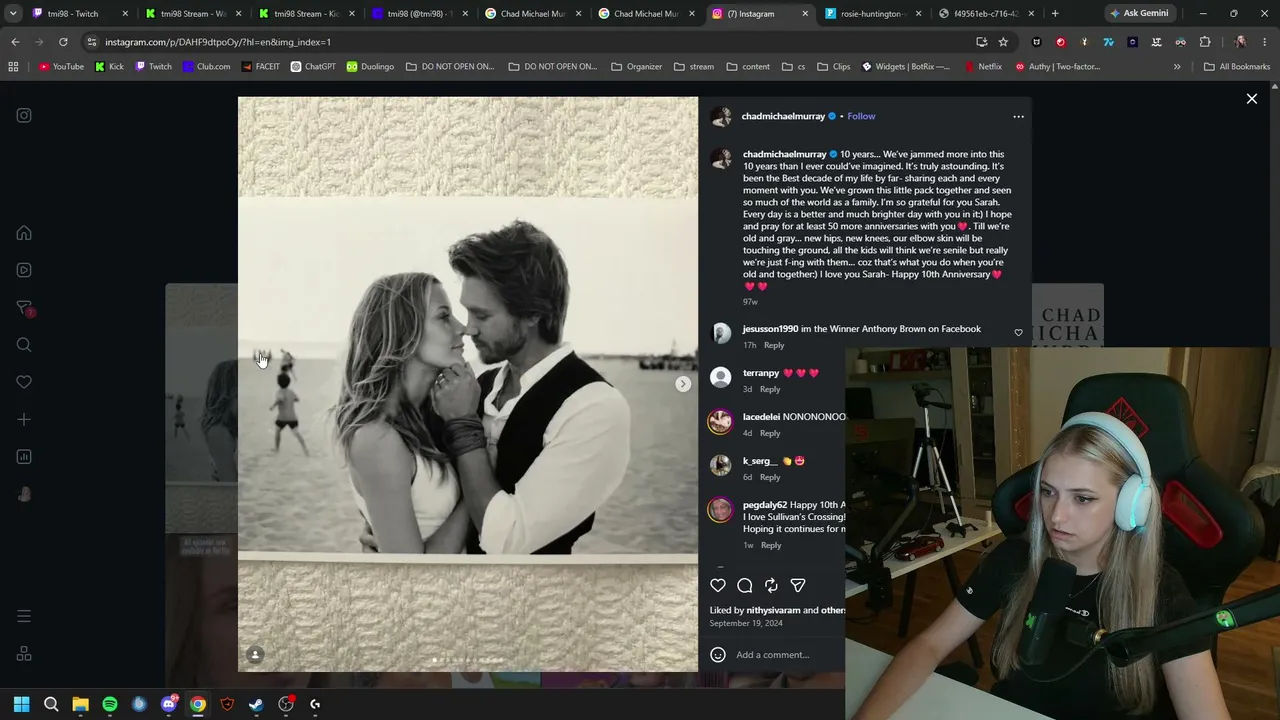Open Messages with the notification badge
The image size is (1280, 720).
pyautogui.click(x=24, y=308)
